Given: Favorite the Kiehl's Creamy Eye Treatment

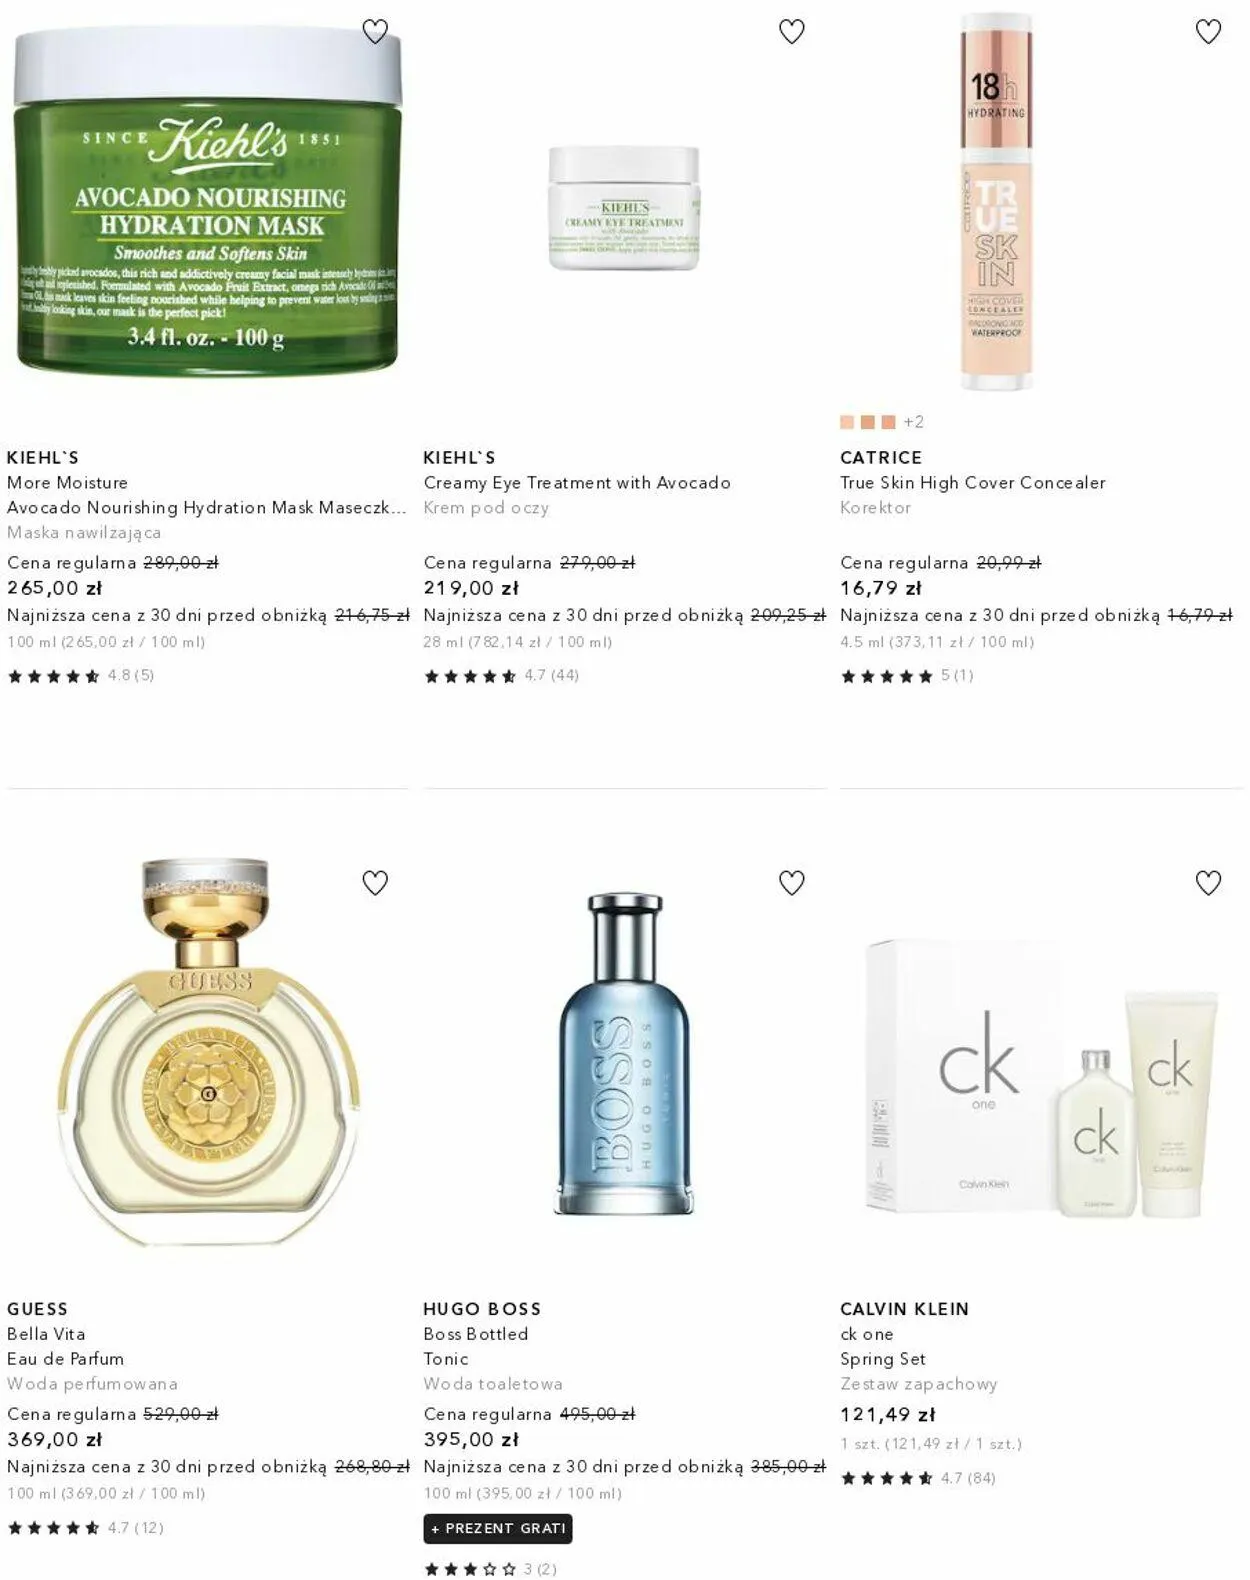Looking at the screenshot, I should (x=791, y=32).
